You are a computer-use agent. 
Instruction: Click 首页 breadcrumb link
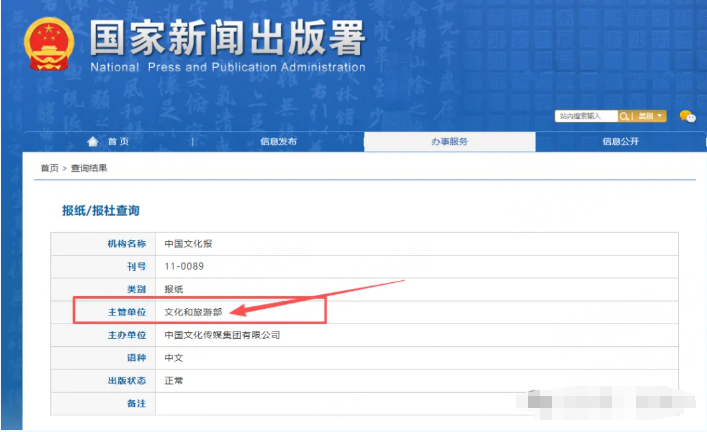(50, 168)
